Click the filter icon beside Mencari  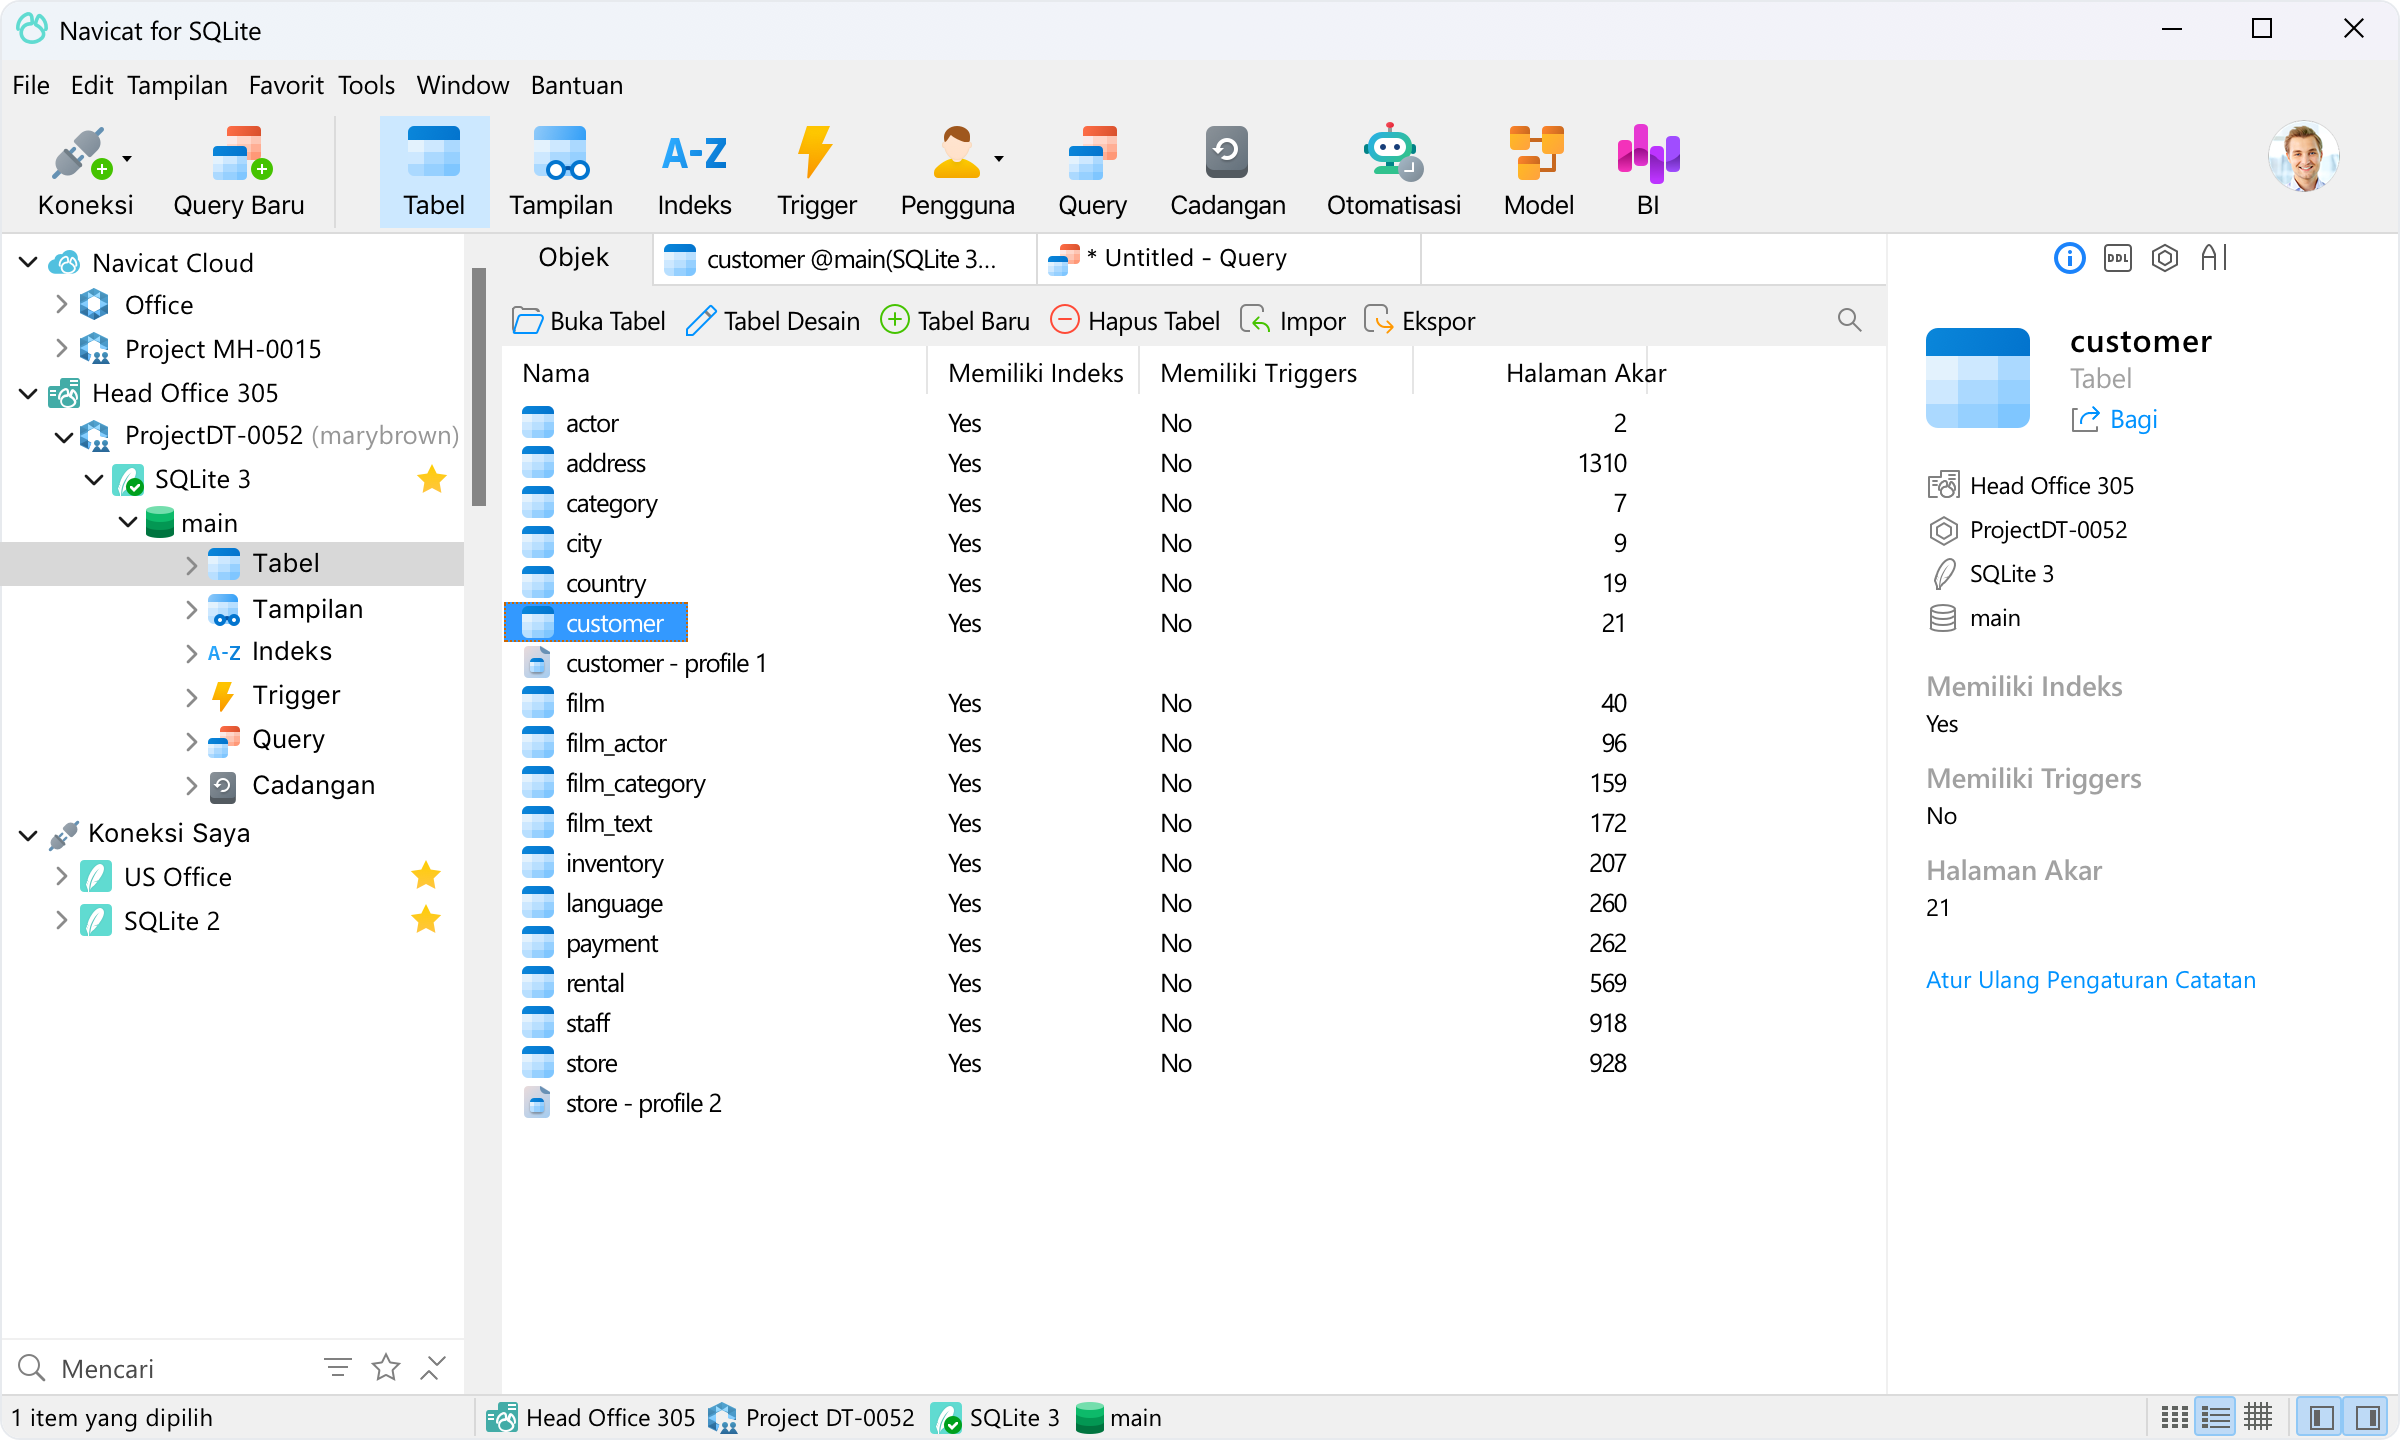(x=338, y=1367)
